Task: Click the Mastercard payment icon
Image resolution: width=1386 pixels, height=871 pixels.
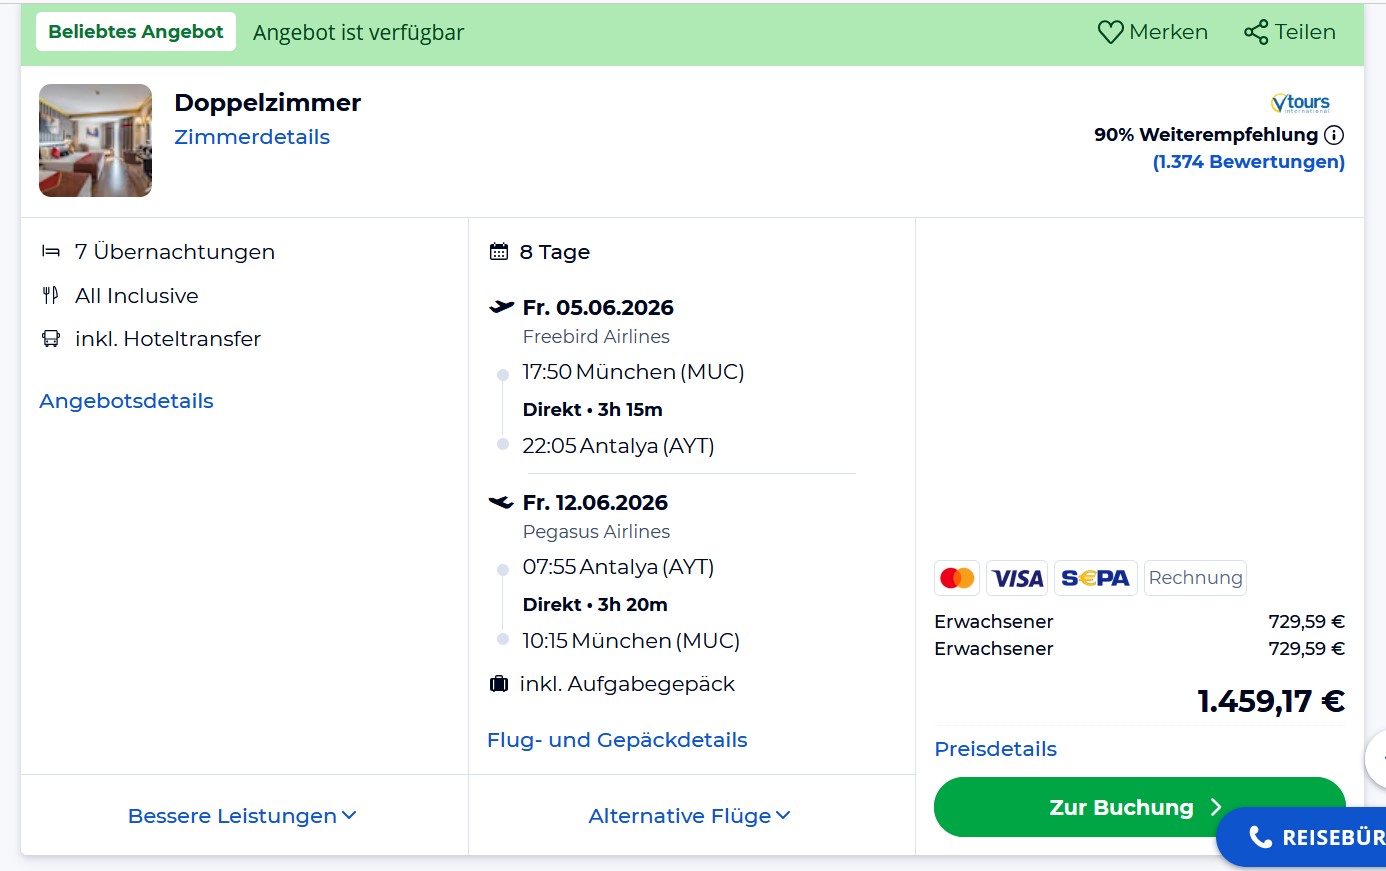Action: 957,578
